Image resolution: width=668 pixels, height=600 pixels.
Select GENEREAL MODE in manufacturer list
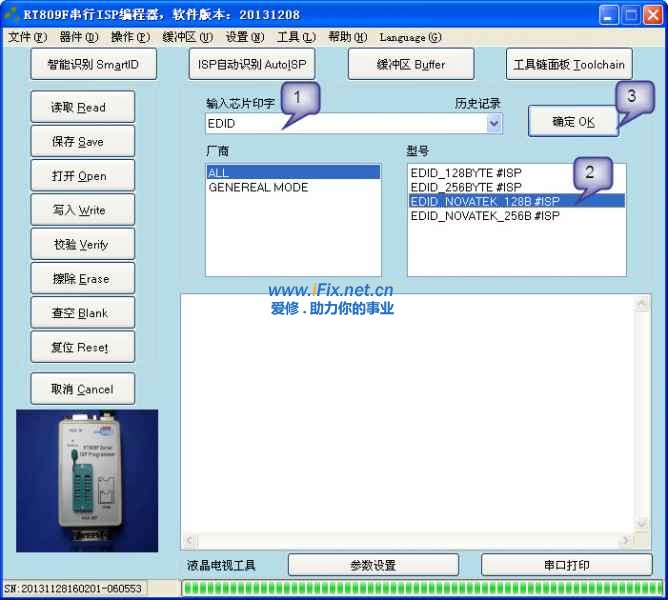(x=258, y=188)
